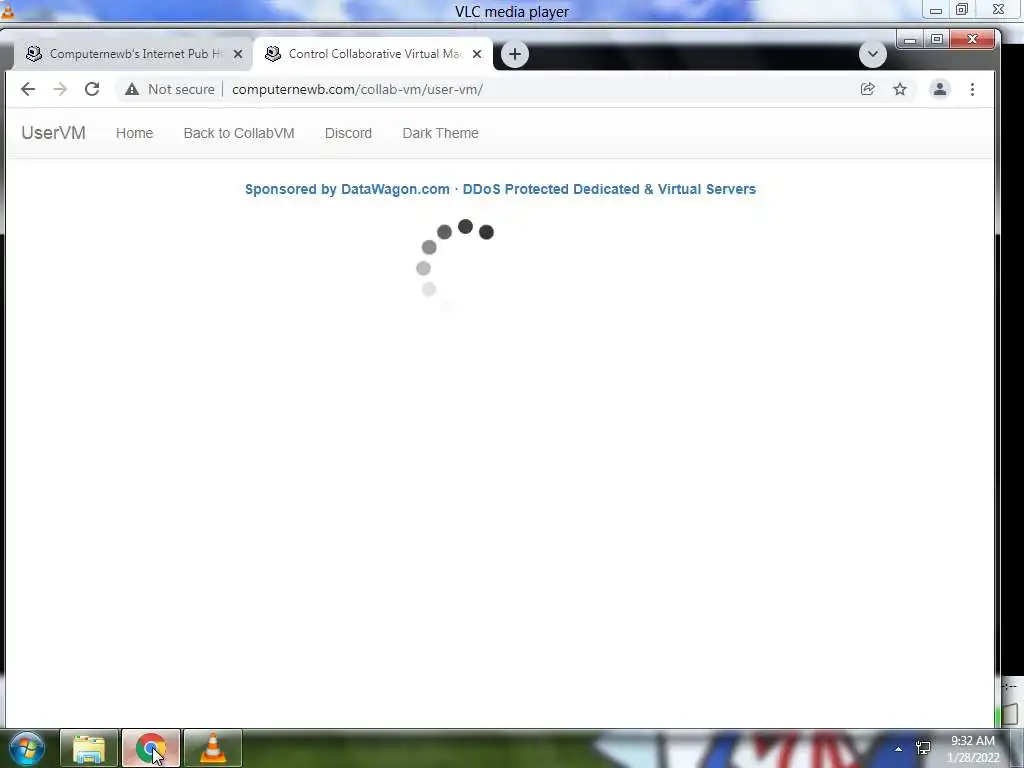Reload the page with the refresh icon

point(92,89)
